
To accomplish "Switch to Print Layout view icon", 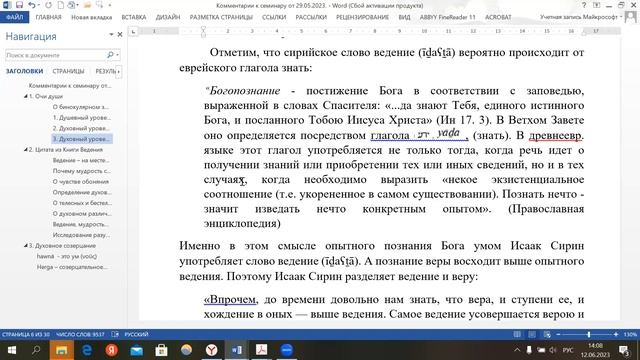I will point(532,334).
